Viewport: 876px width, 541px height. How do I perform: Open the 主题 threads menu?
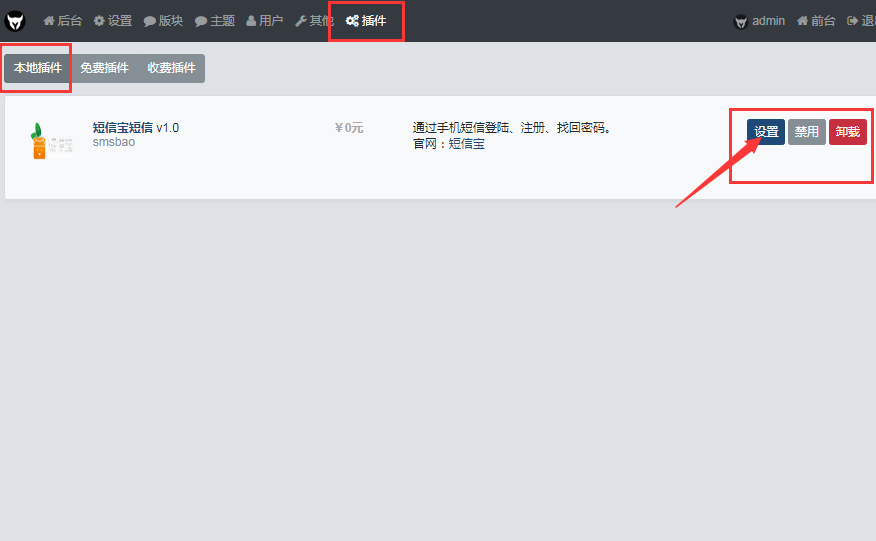tap(215, 21)
